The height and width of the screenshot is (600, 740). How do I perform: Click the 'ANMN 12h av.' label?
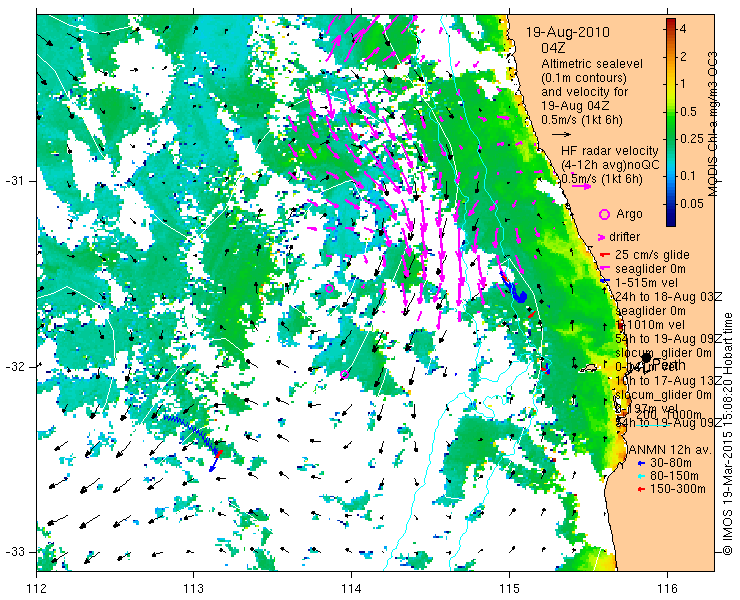click(x=670, y=450)
